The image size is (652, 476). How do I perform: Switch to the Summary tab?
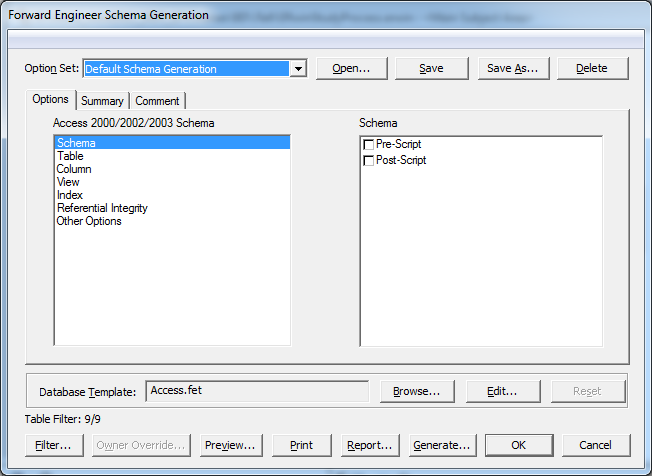pos(102,101)
